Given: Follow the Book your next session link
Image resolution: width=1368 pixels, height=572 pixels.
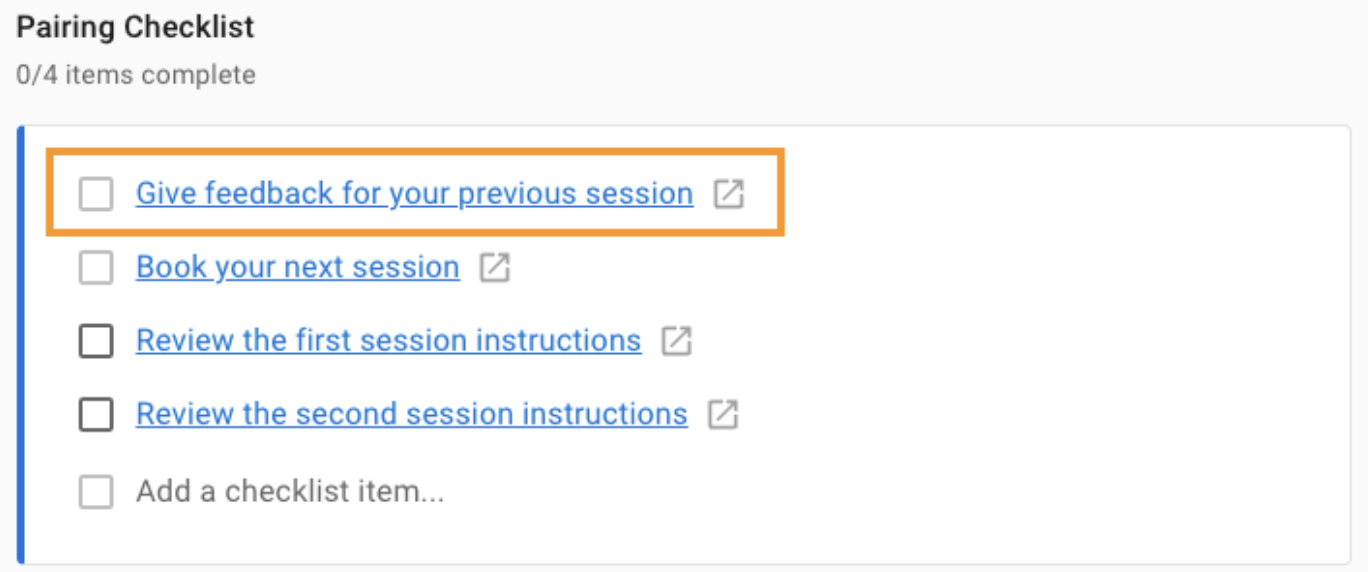Looking at the screenshot, I should point(297,267).
